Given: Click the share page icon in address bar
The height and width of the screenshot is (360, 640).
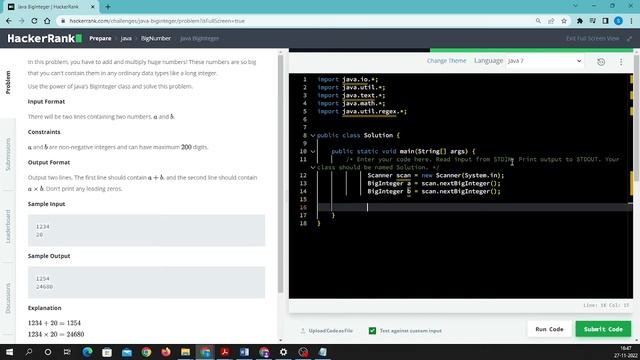Looking at the screenshot, I should [x=551, y=21].
